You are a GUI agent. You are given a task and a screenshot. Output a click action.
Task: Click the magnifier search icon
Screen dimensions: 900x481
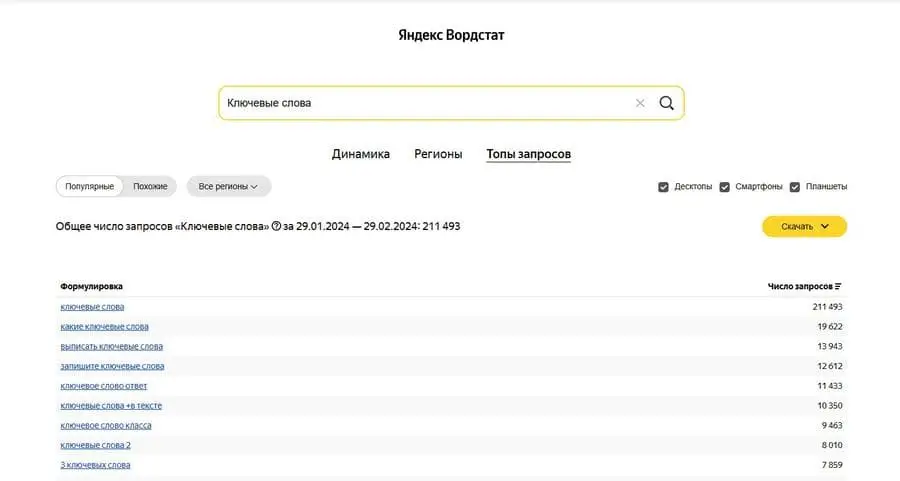click(666, 103)
